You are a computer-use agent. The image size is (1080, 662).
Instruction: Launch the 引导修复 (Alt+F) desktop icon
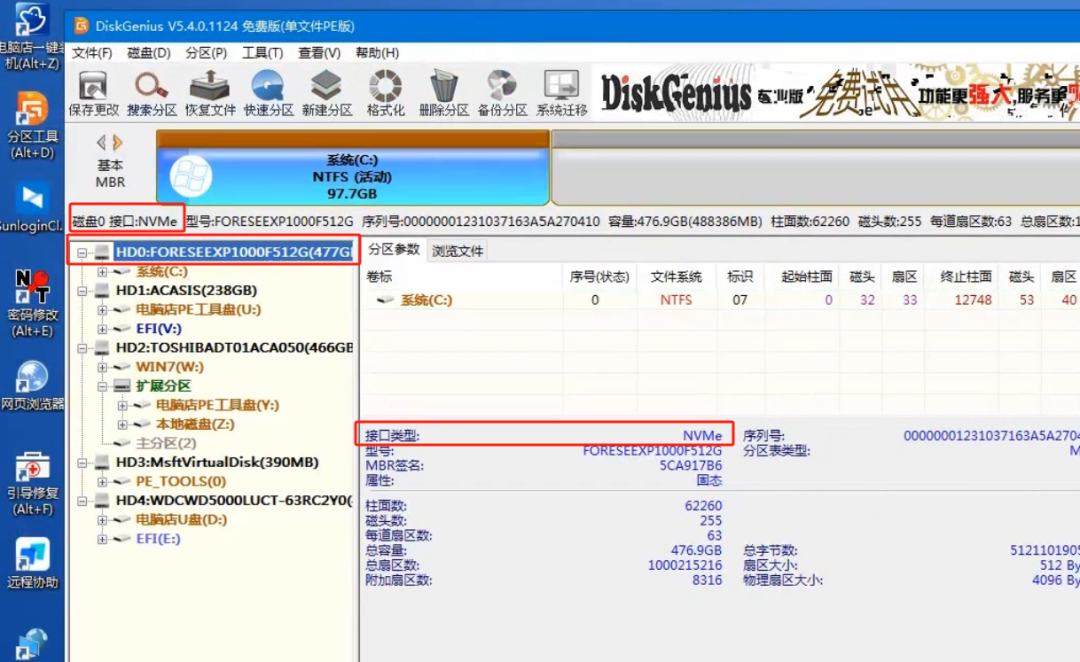(x=32, y=482)
